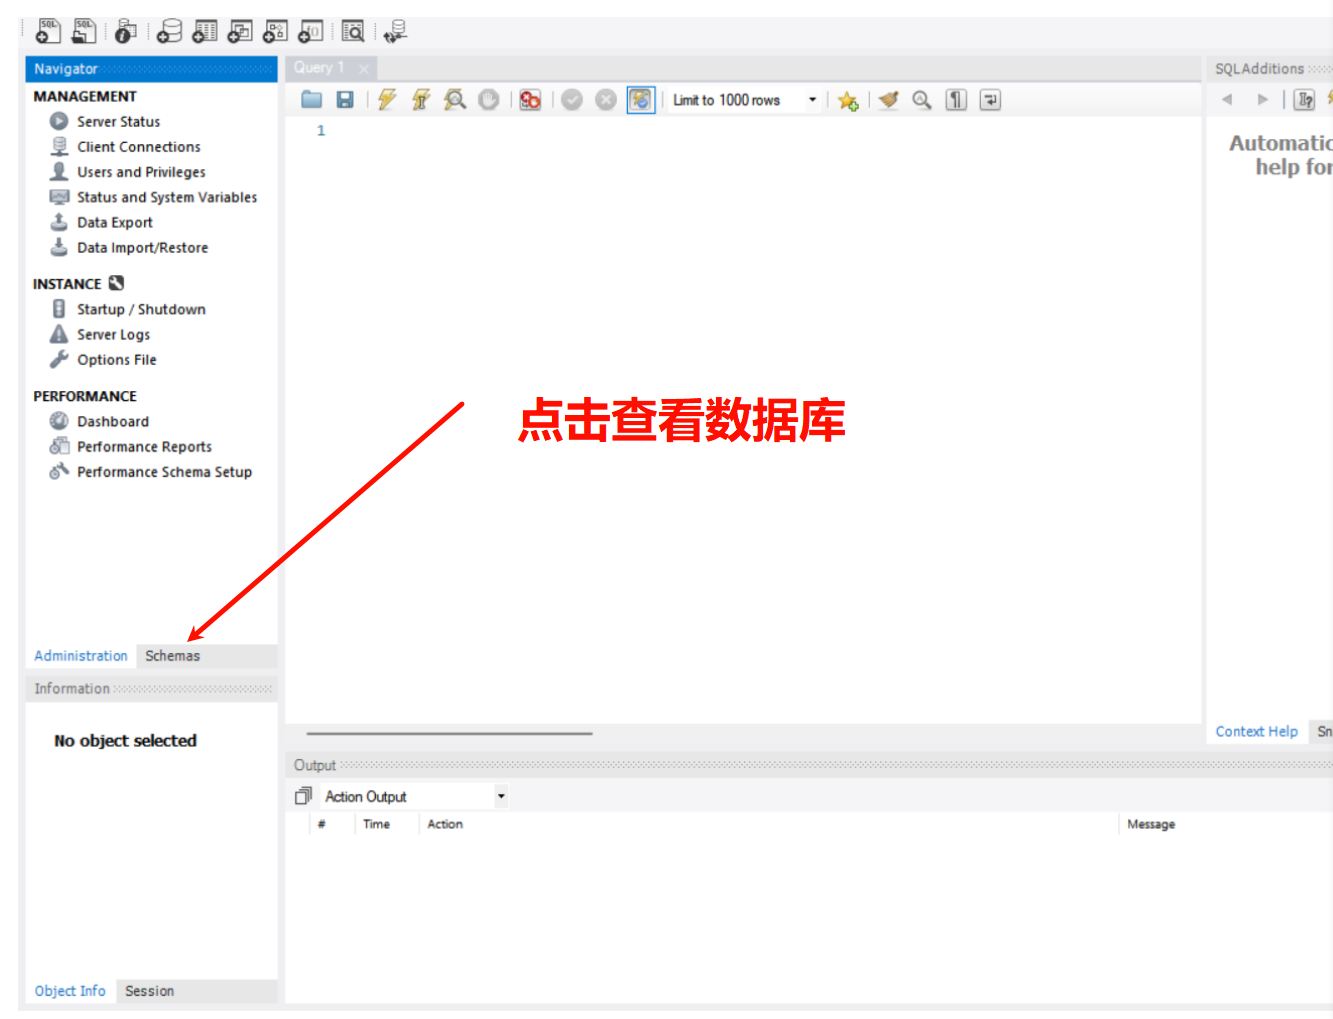
Task: Close the Query 1 tab
Action: [x=364, y=69]
